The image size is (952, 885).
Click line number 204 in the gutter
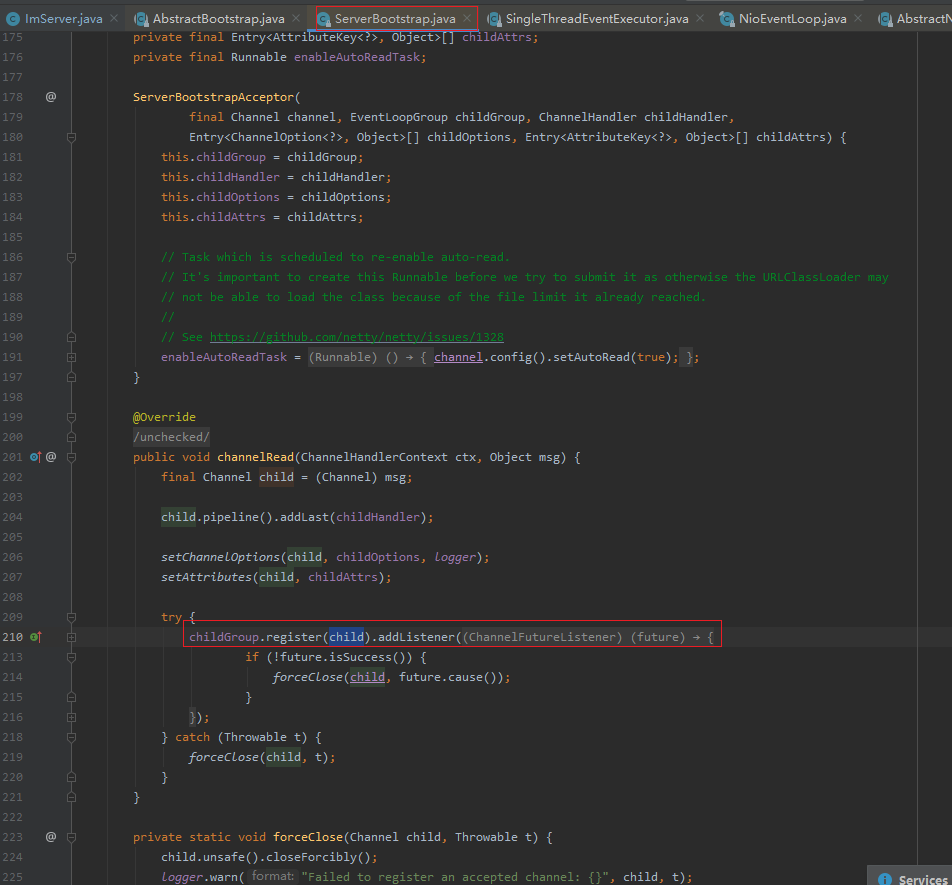point(12,517)
